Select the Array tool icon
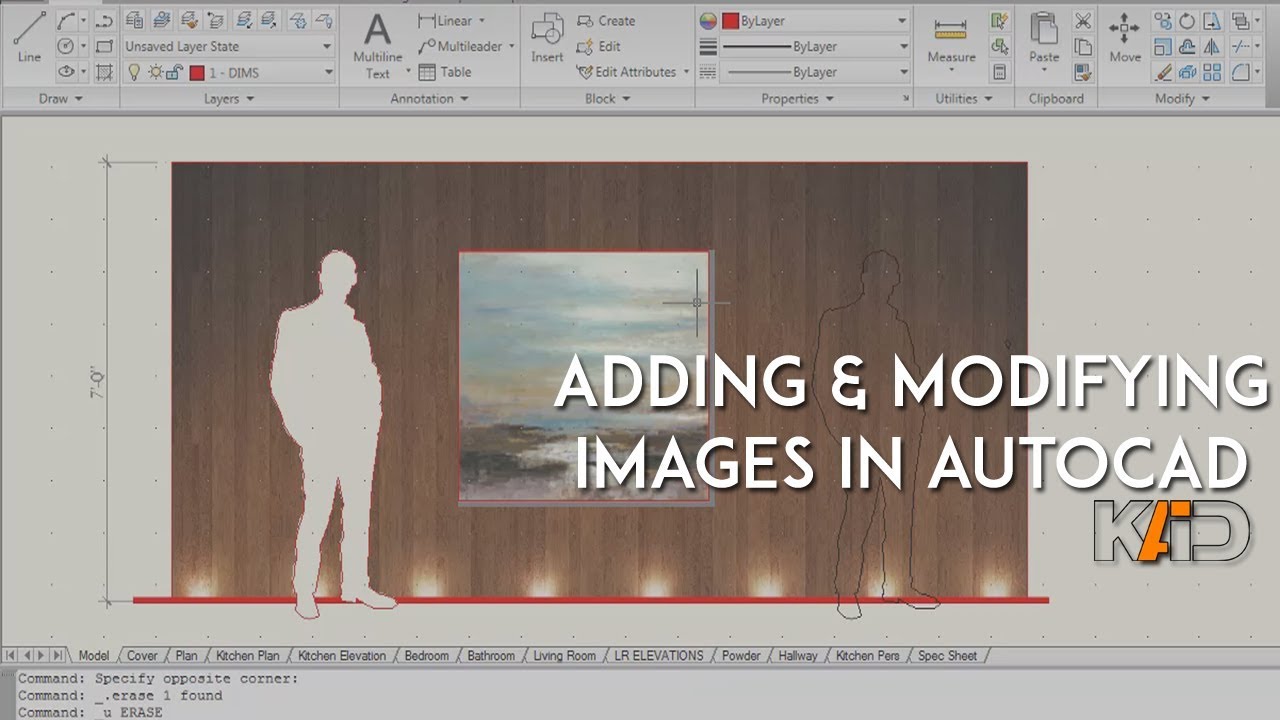This screenshot has height=720, width=1280. (1212, 72)
